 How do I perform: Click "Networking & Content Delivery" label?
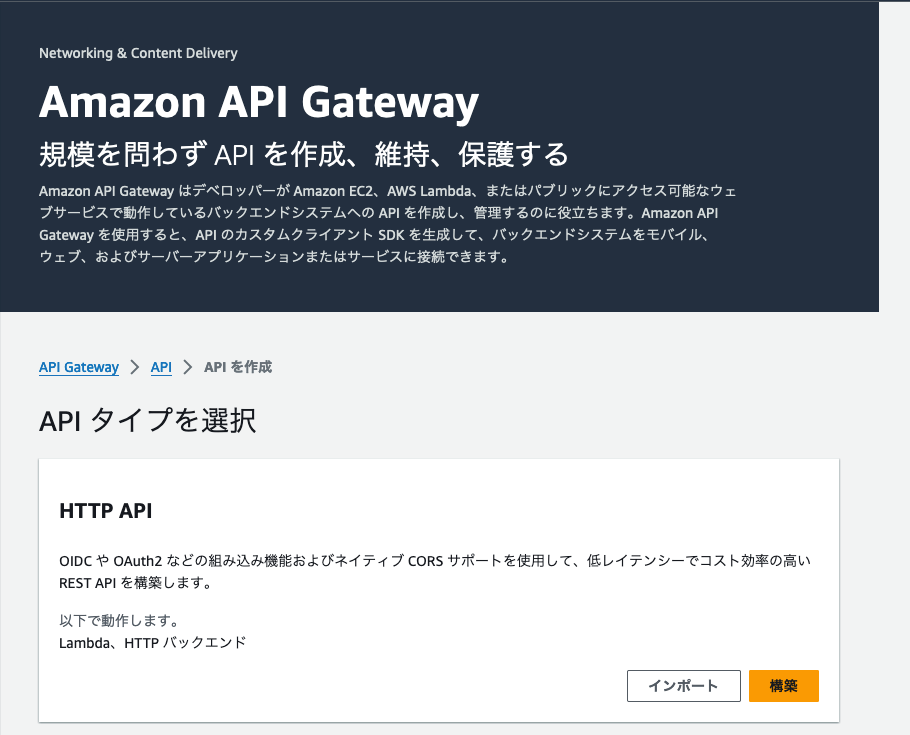pos(138,53)
